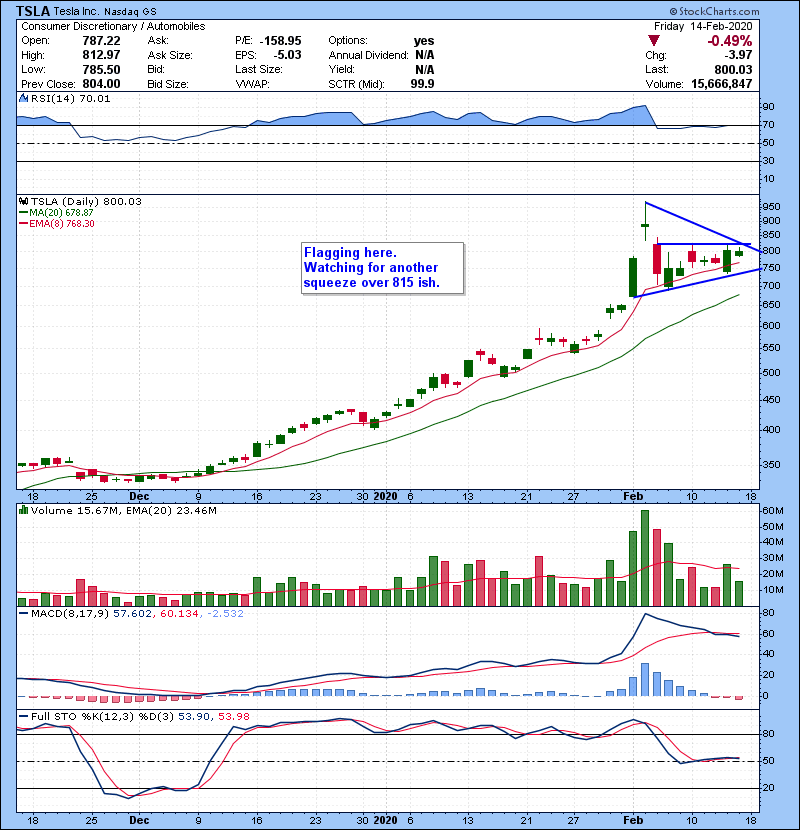Click the tallest volume bar in early February
The width and height of the screenshot is (800, 830).
click(644, 558)
